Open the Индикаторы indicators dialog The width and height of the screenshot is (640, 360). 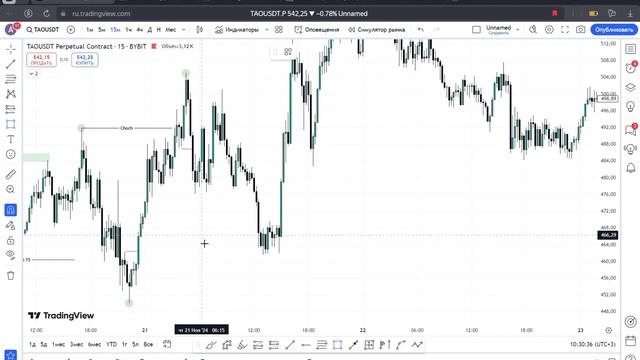point(237,29)
